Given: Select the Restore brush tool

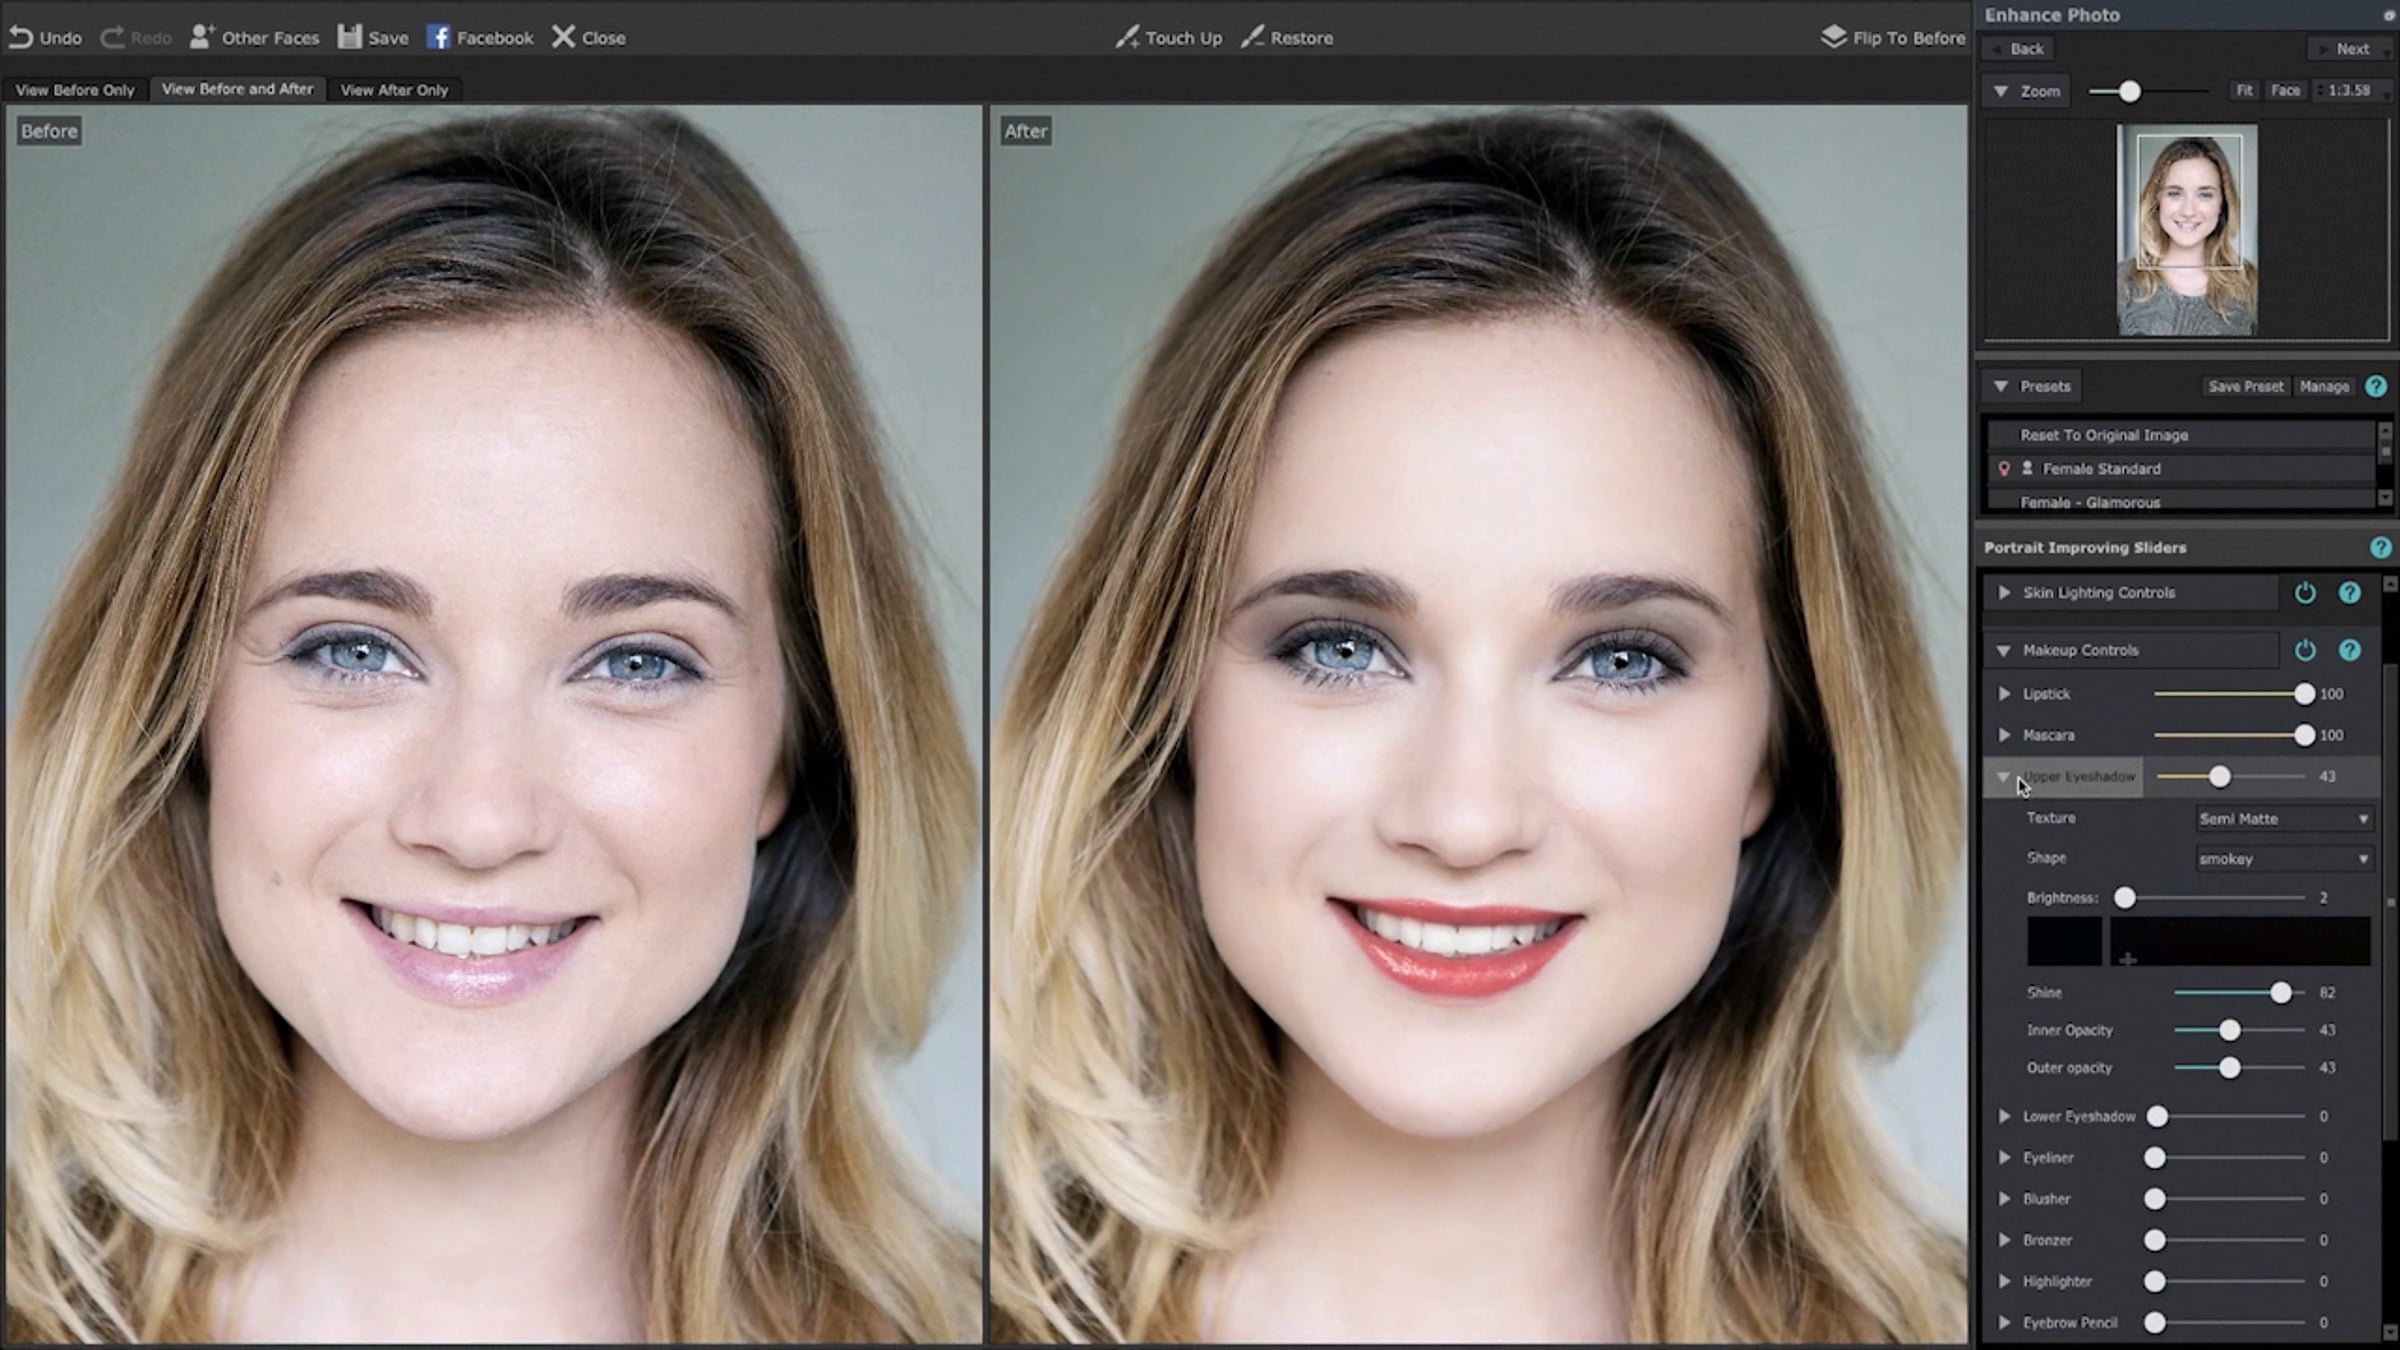Looking at the screenshot, I should (x=1252, y=37).
